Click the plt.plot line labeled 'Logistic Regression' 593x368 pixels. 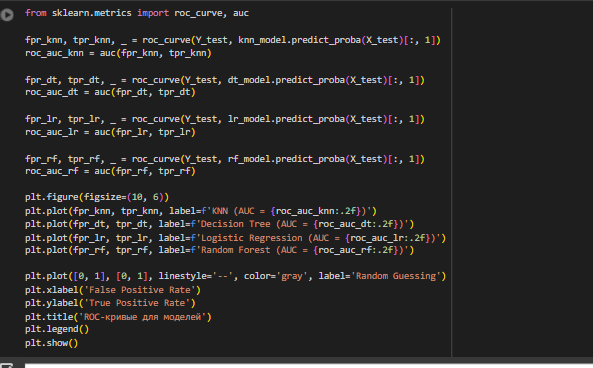coord(236,238)
